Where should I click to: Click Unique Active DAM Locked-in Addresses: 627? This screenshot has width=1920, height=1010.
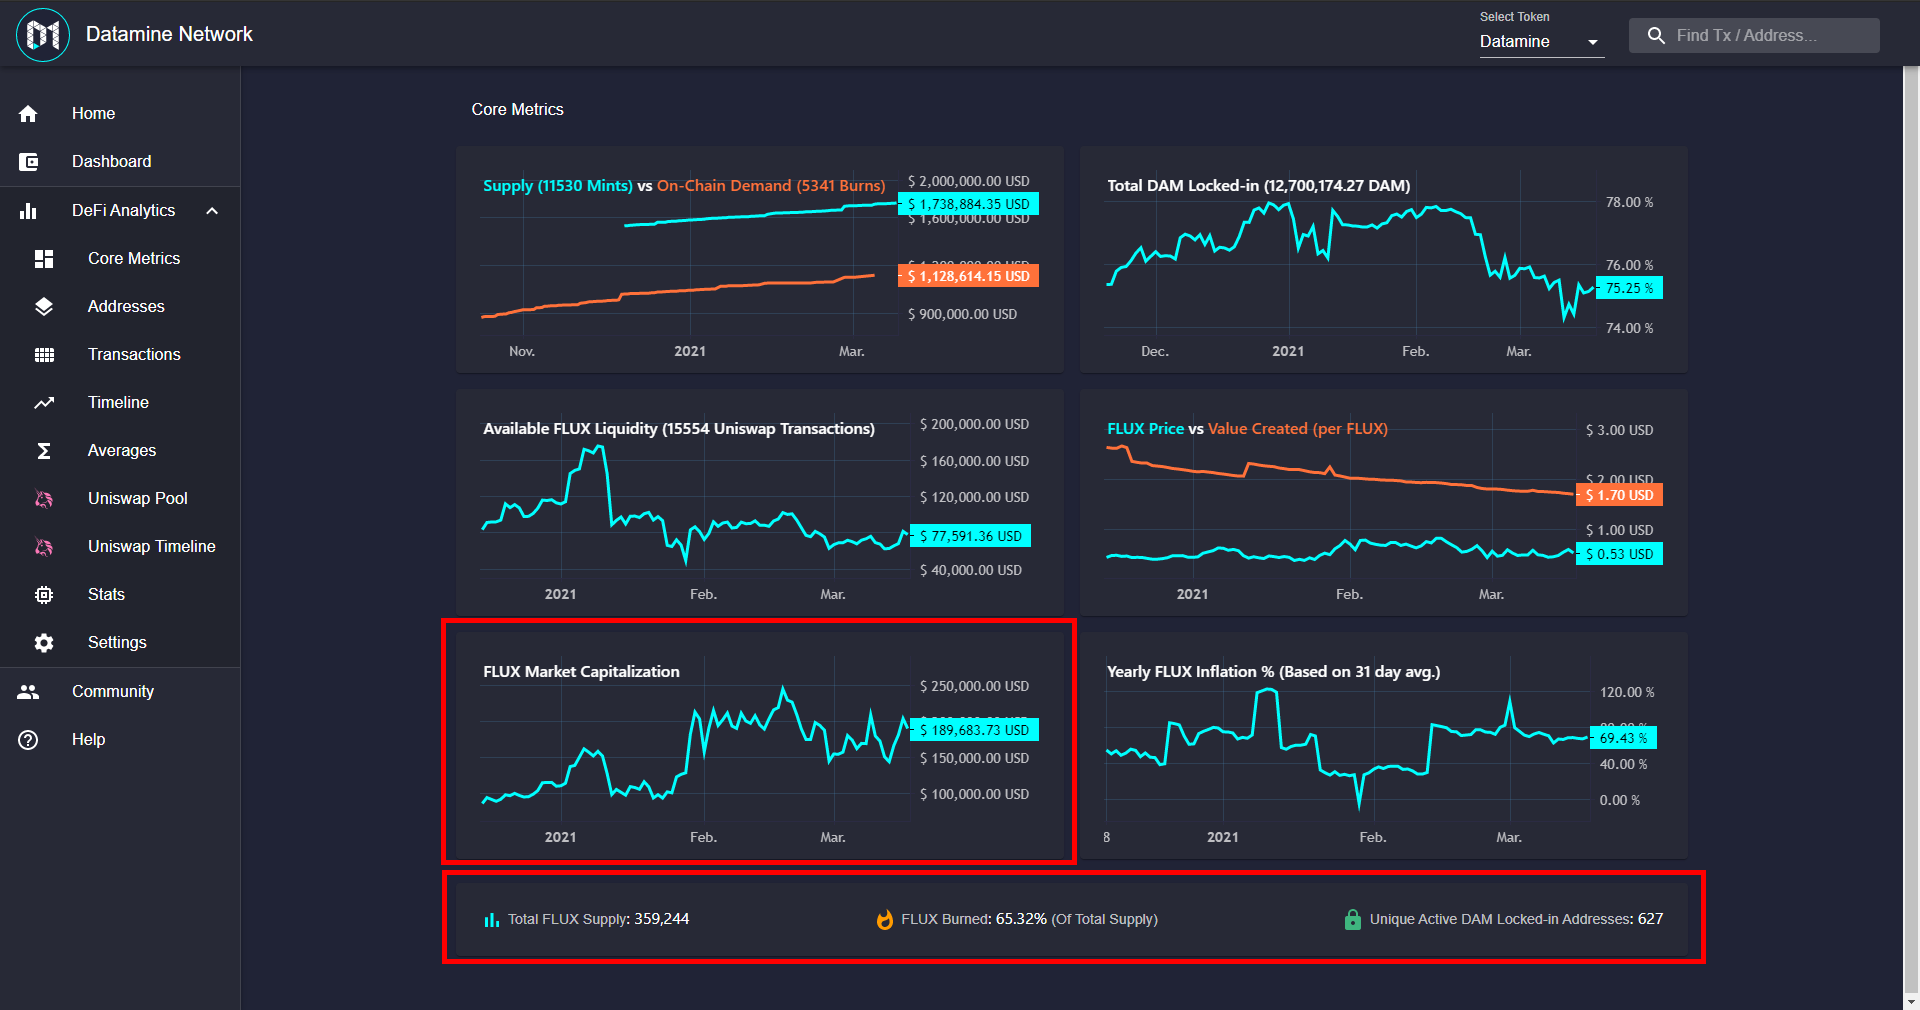coord(1516,920)
